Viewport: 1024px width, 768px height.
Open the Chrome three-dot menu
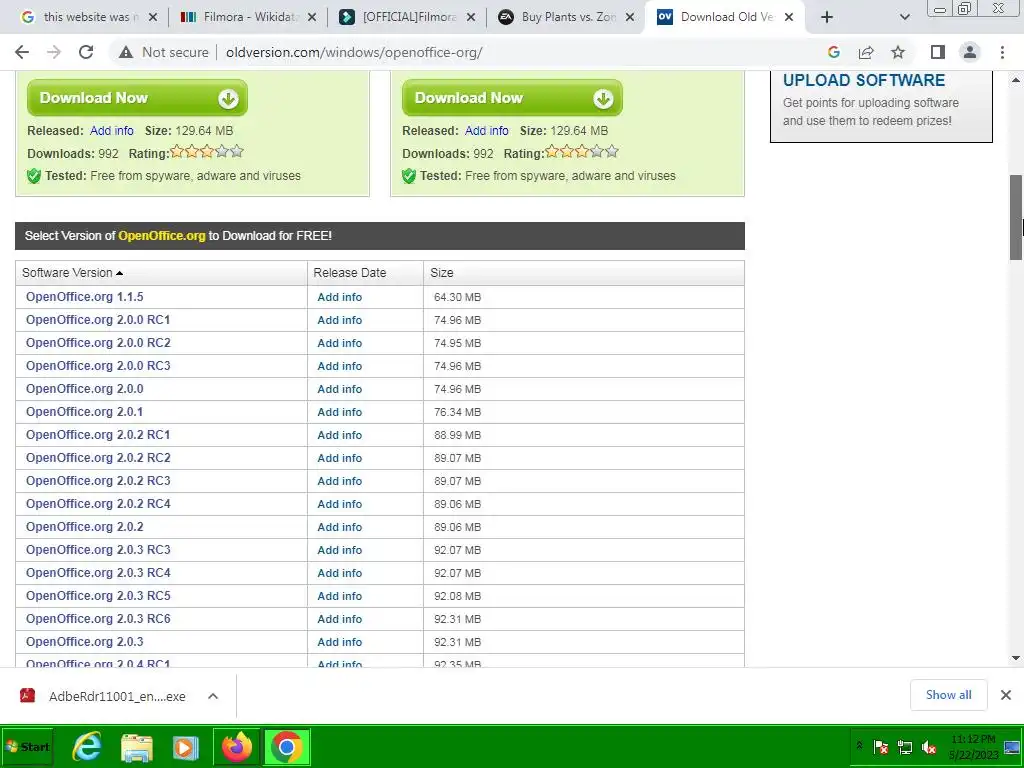tap(1002, 52)
